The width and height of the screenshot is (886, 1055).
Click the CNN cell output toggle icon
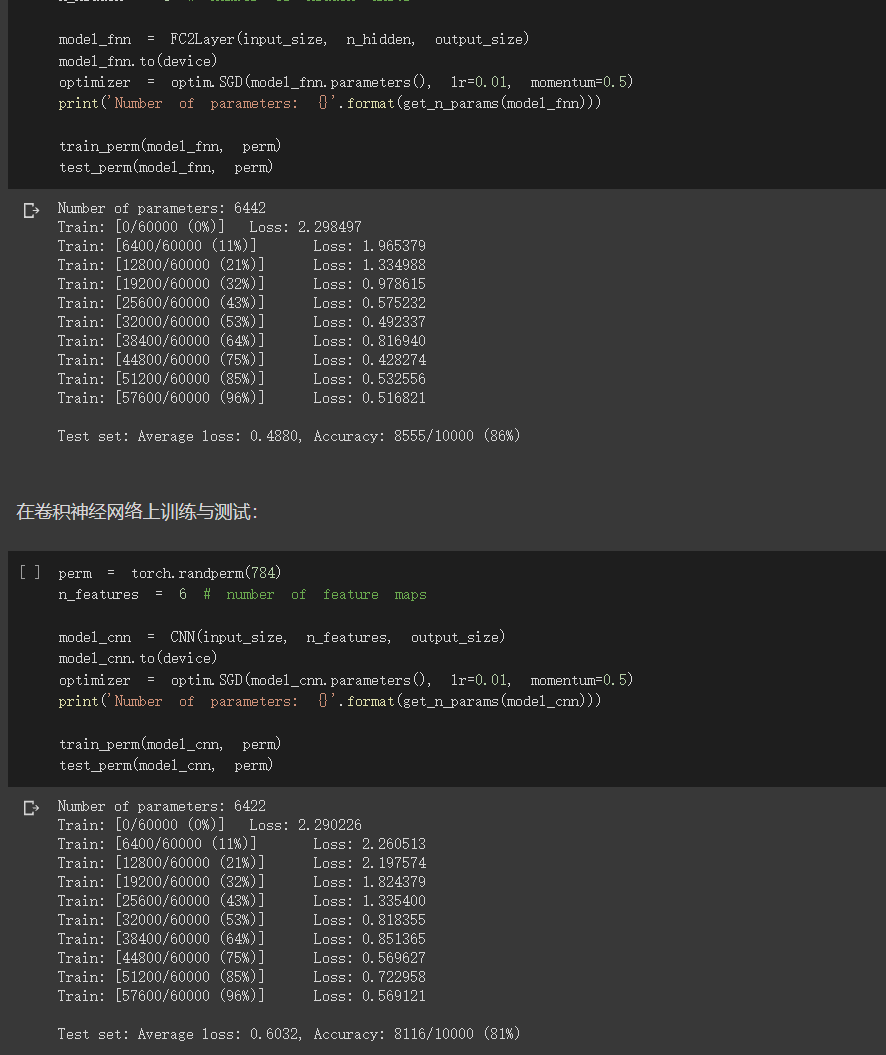click(31, 807)
